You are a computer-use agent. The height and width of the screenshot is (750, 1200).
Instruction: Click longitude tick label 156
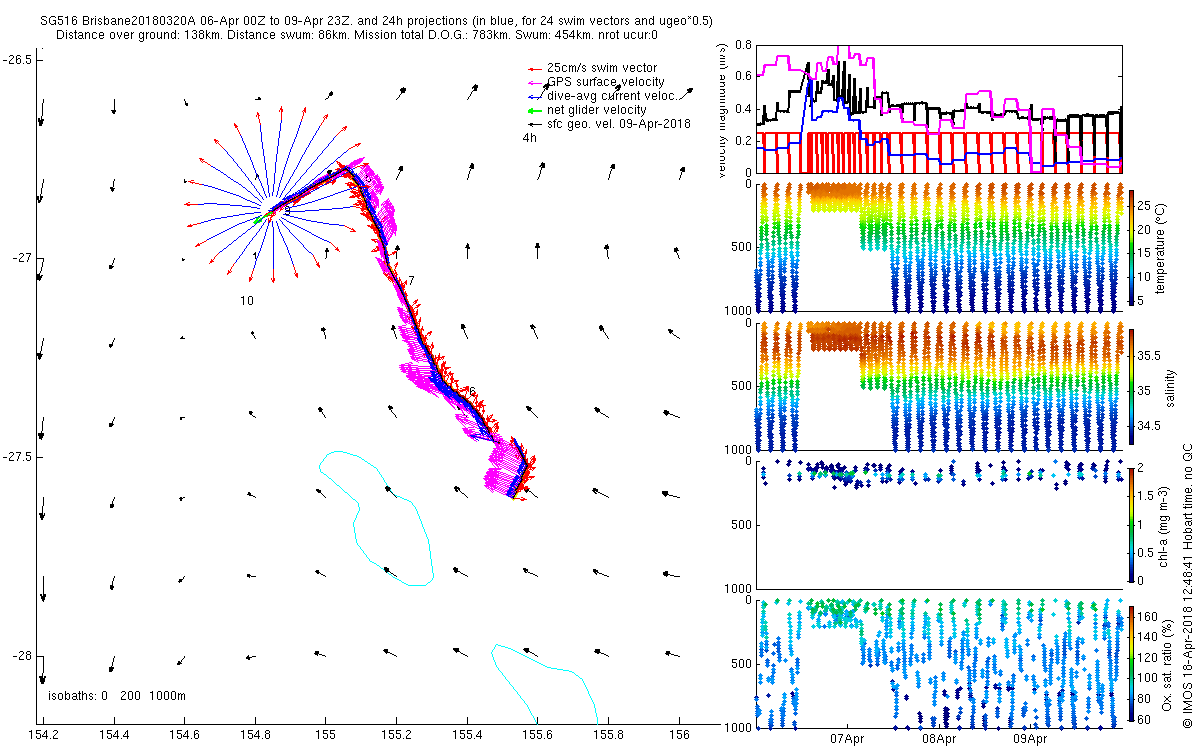click(680, 736)
